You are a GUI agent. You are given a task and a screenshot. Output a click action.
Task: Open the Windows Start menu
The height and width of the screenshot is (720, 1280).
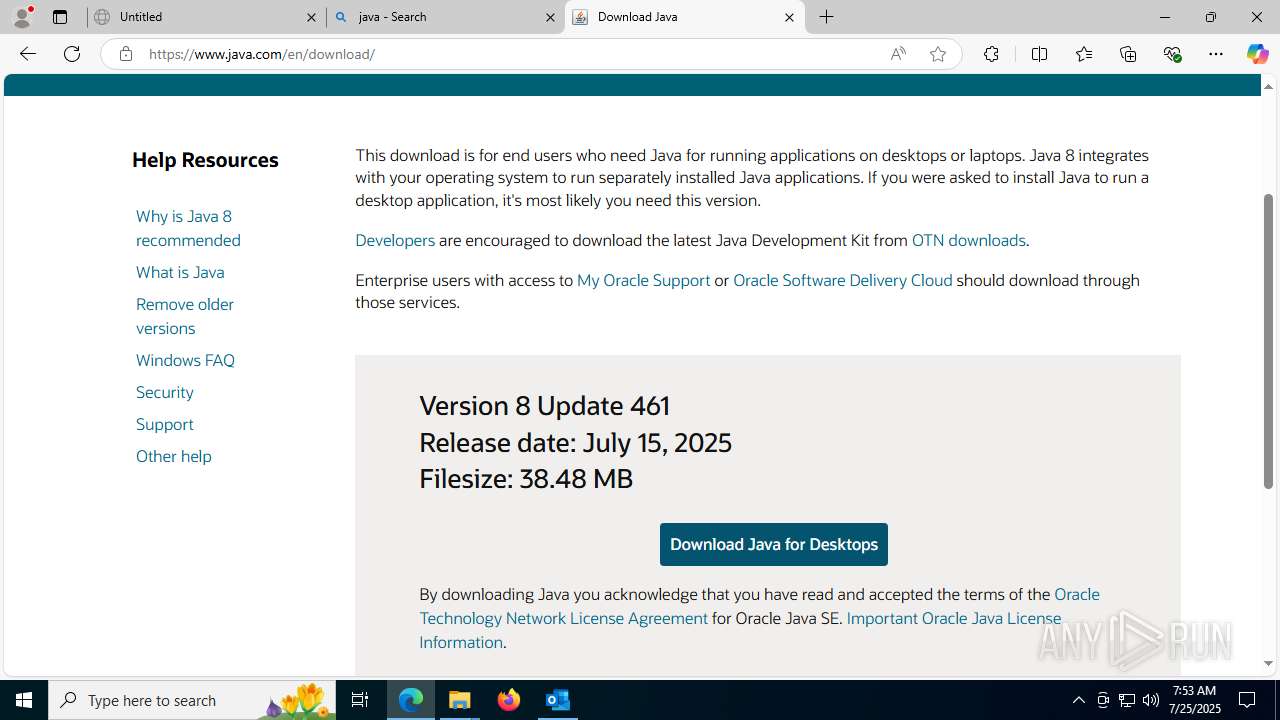24,700
